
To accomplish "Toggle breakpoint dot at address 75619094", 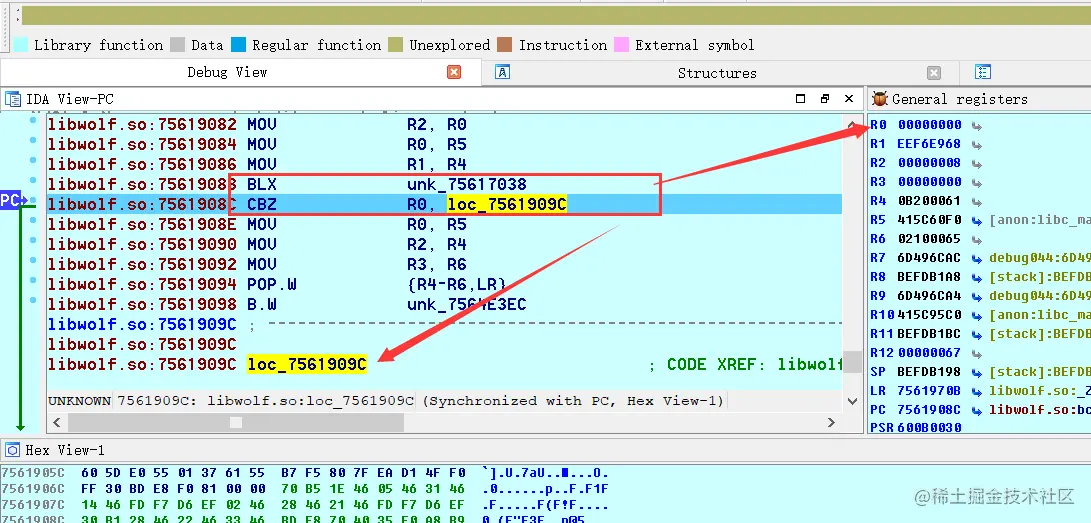I will click(x=33, y=280).
